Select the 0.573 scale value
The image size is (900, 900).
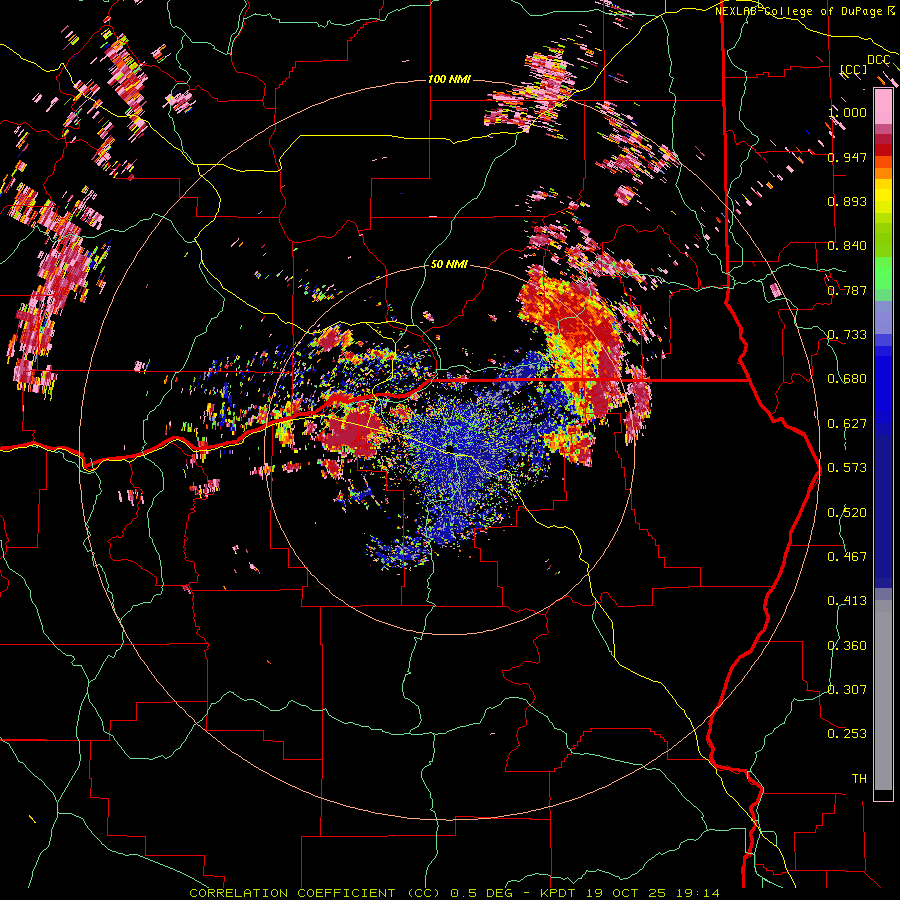point(847,468)
